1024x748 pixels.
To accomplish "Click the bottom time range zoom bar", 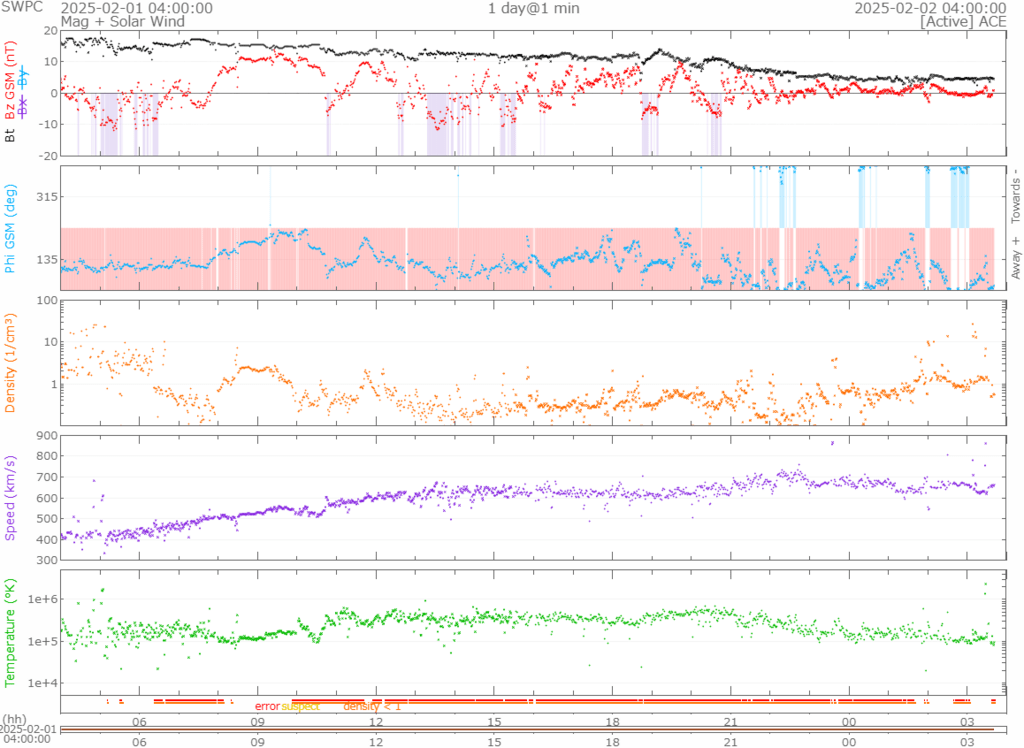I will click(527, 728).
